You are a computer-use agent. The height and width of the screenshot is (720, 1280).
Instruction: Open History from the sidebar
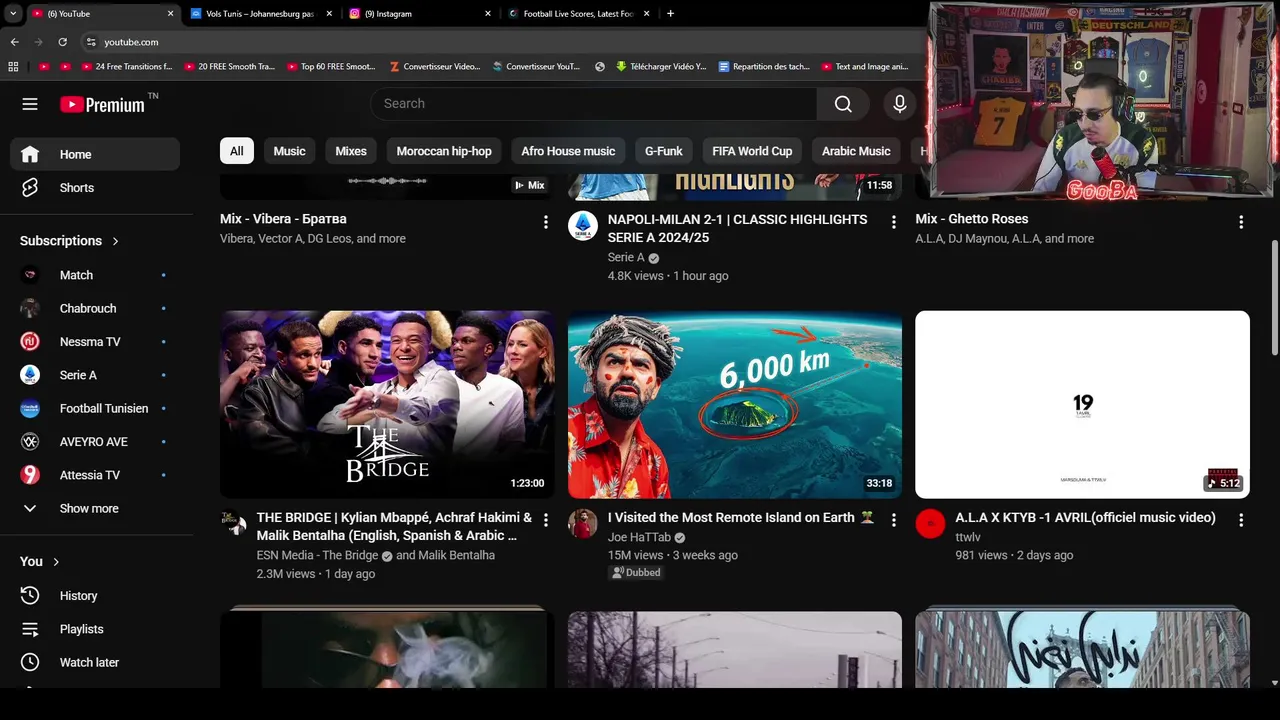[95, 596]
